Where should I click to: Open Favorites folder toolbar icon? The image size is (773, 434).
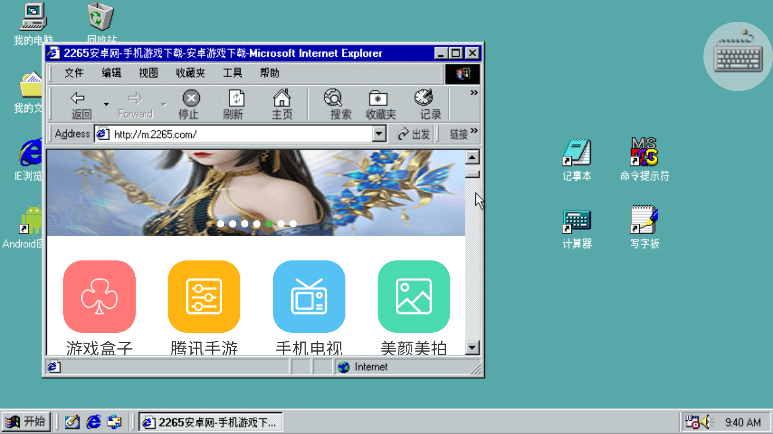tap(379, 99)
